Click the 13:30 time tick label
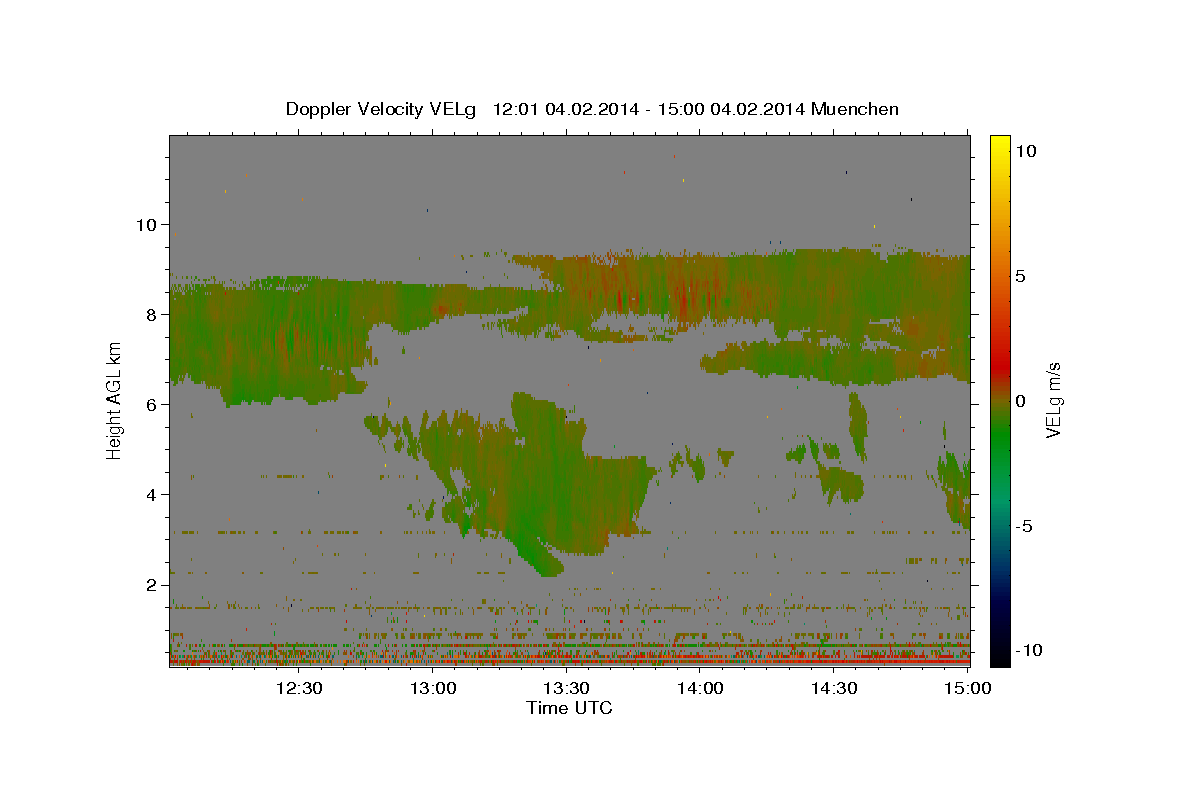Screen dimensions: 1200x800 click(566, 688)
